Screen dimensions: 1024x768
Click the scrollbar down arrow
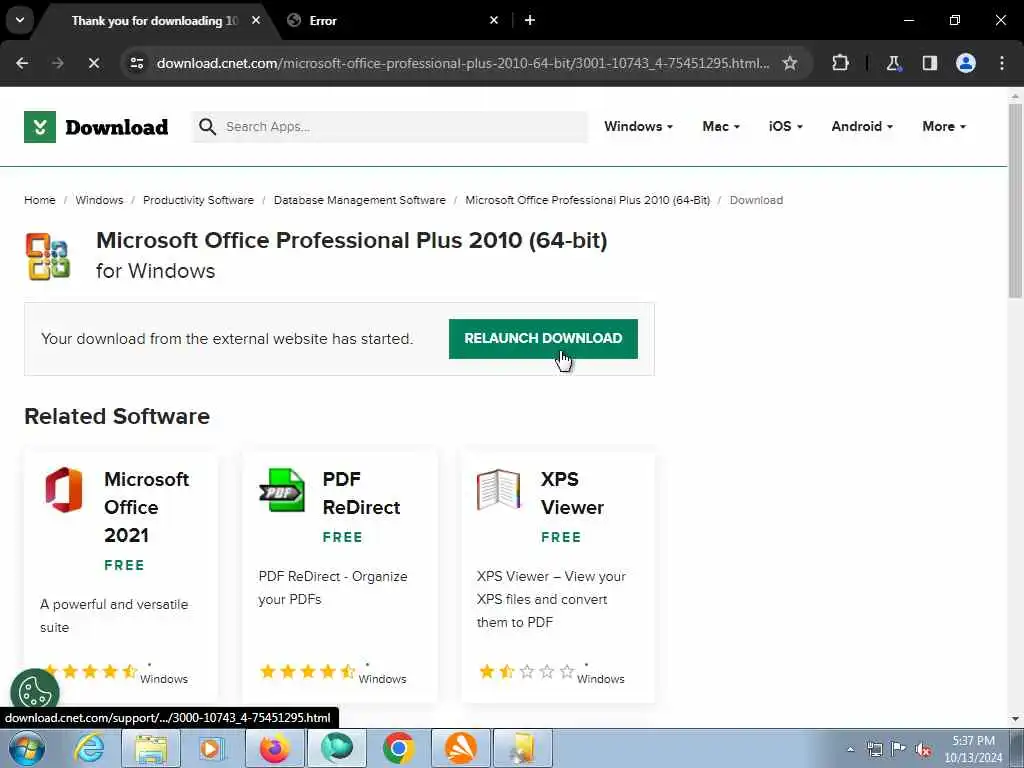point(1015,718)
